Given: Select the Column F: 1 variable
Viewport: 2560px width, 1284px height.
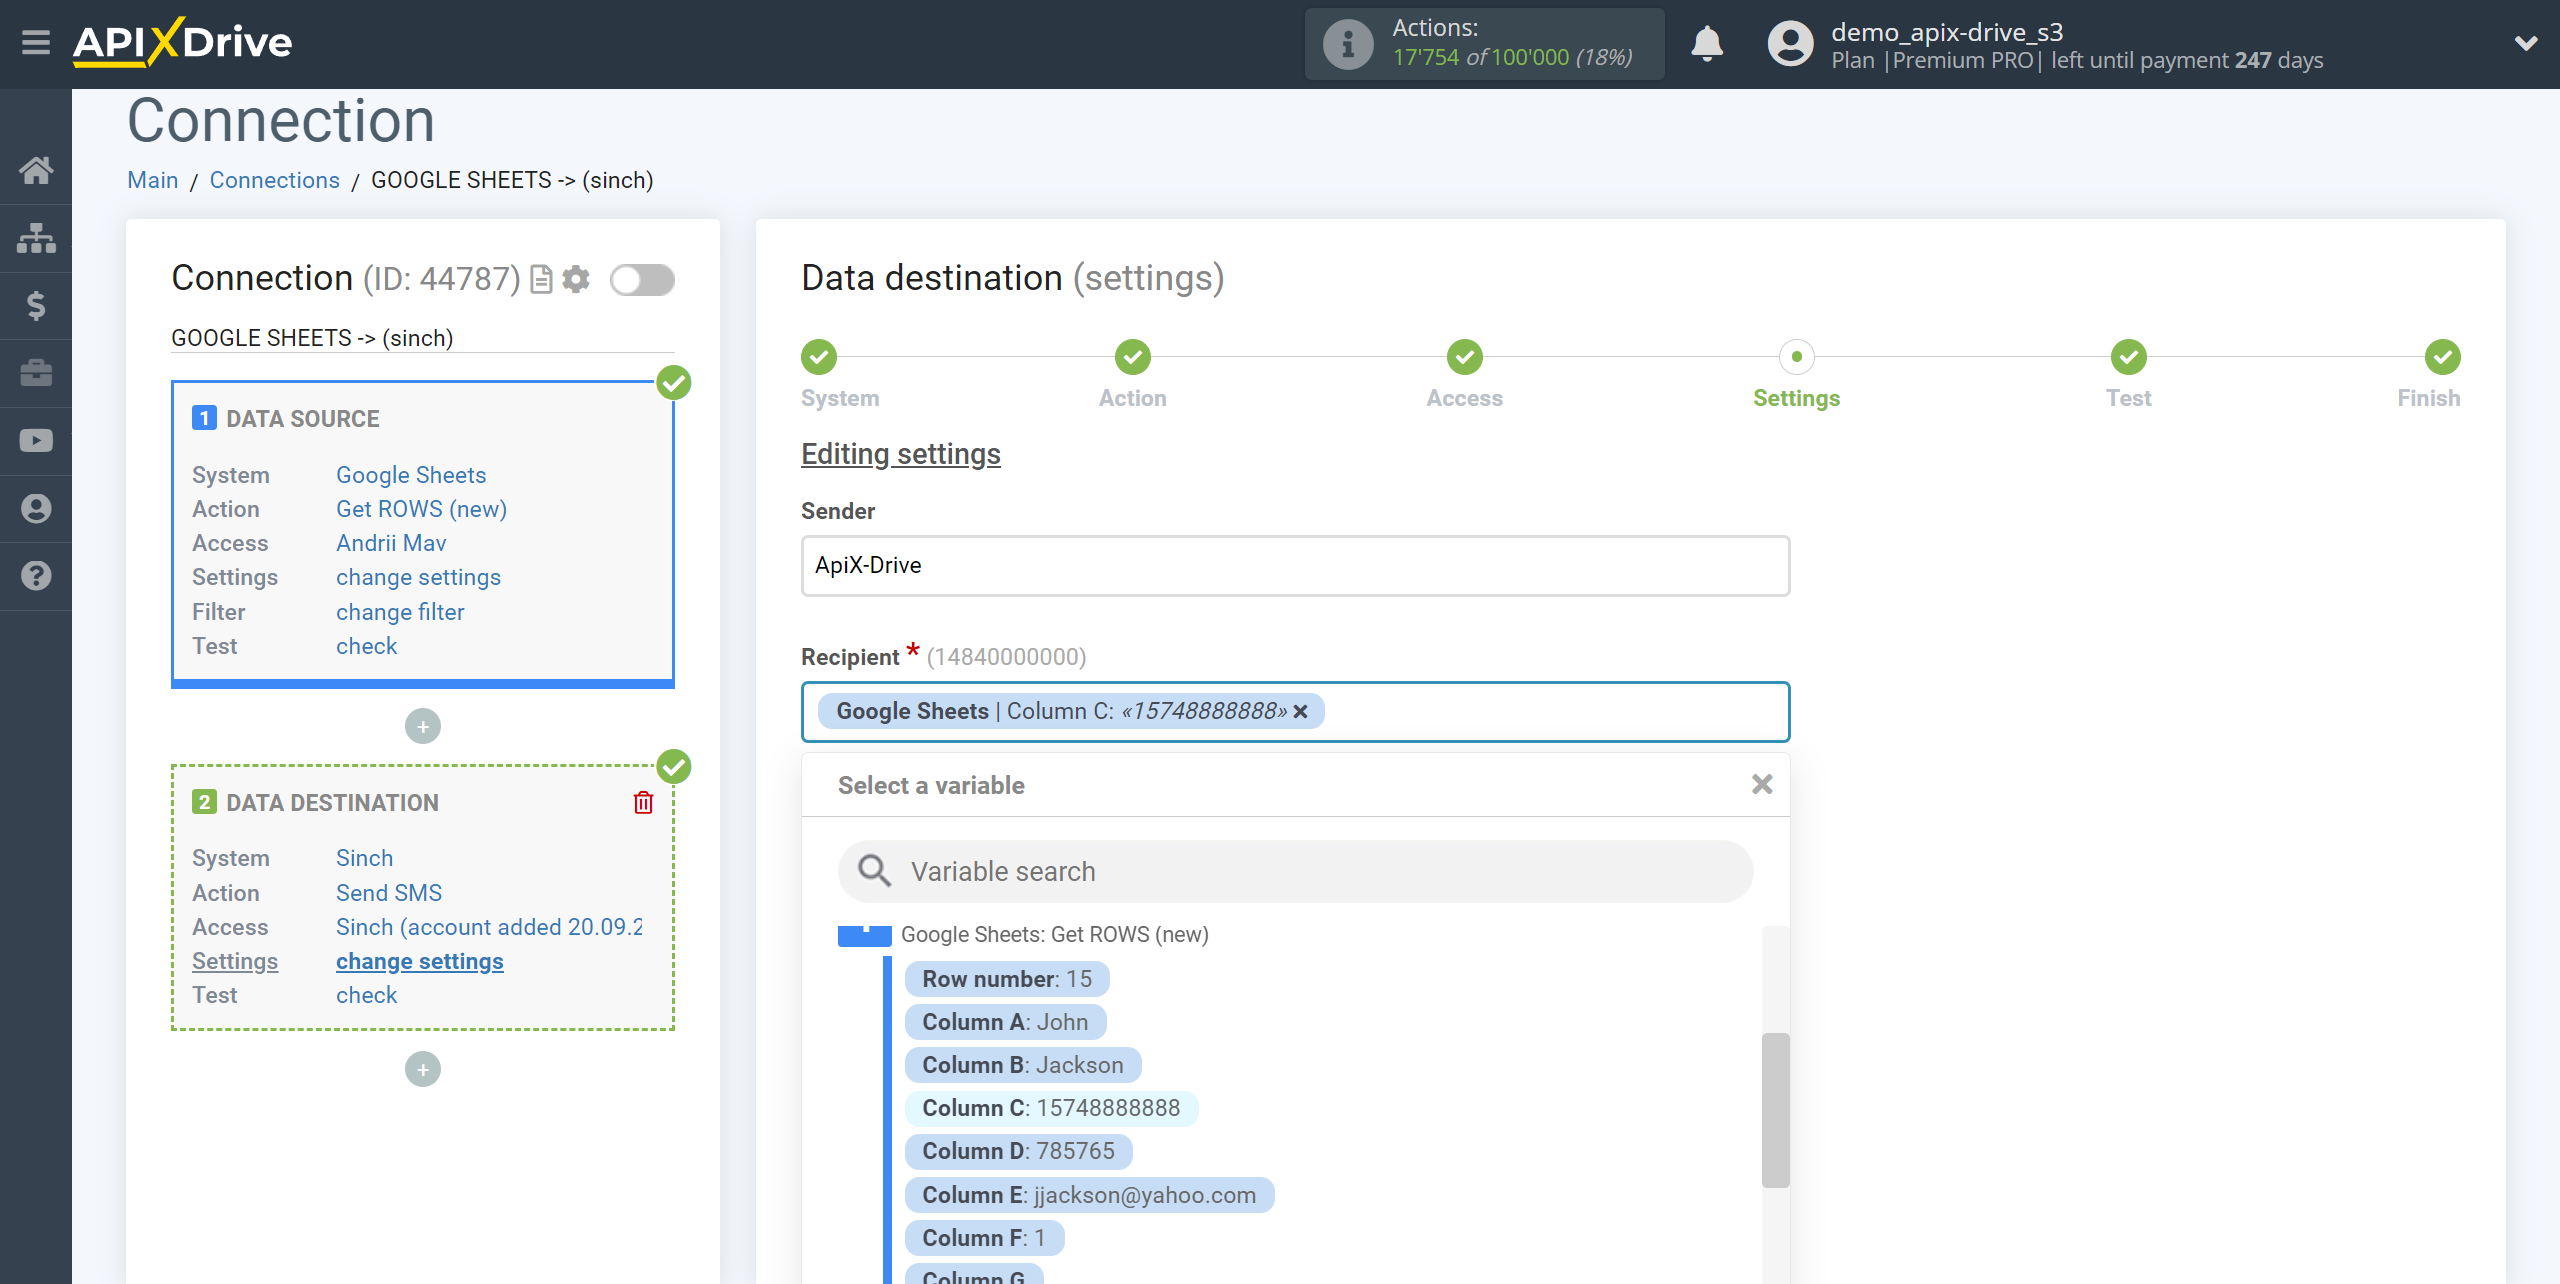Looking at the screenshot, I should pos(984,1238).
